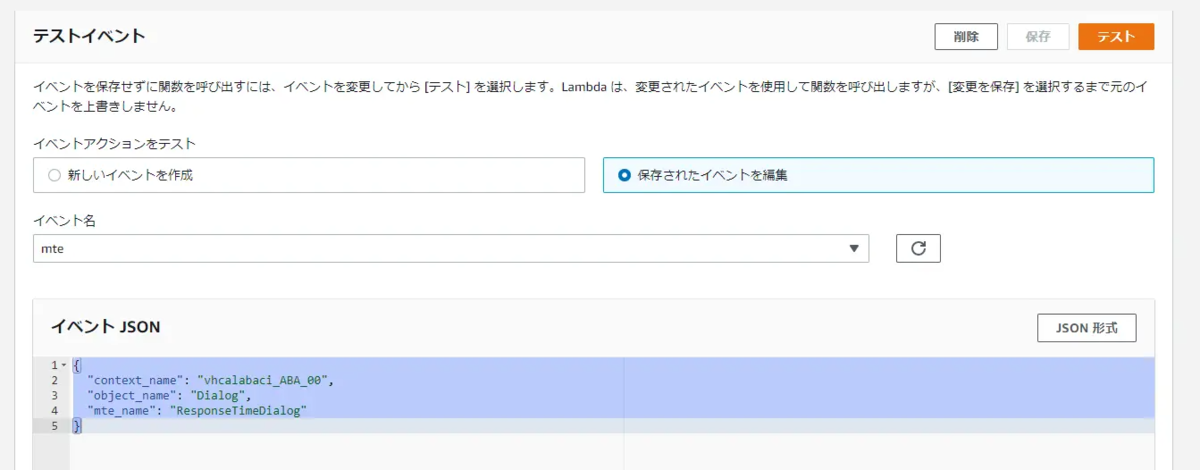Viewport: 1200px width, 470px height.
Task: Click the JSON 形式 button
Action: 1087,327
